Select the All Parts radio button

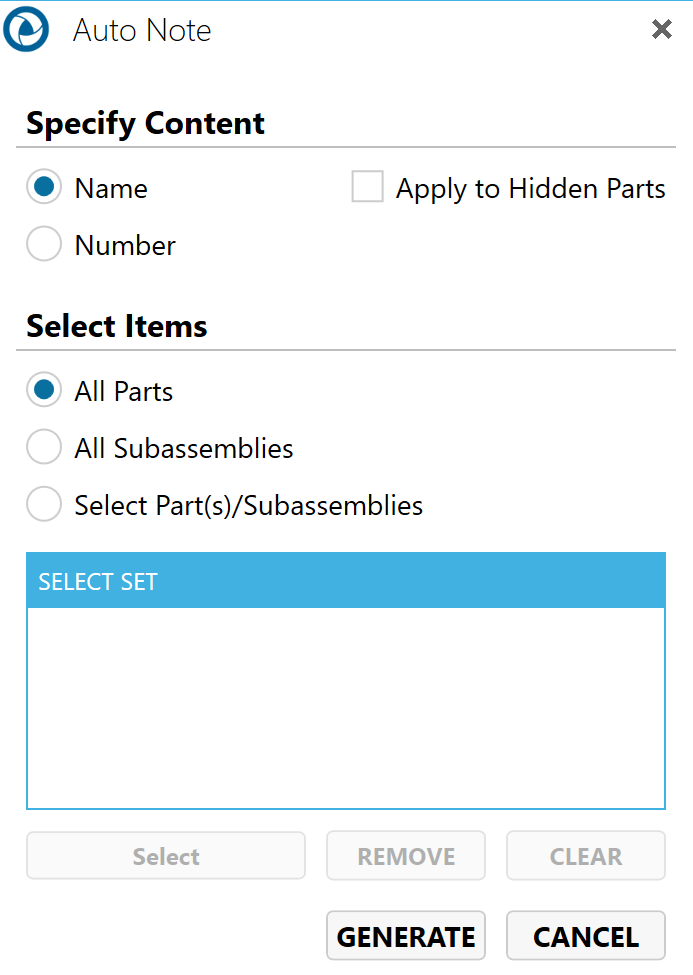click(44, 391)
